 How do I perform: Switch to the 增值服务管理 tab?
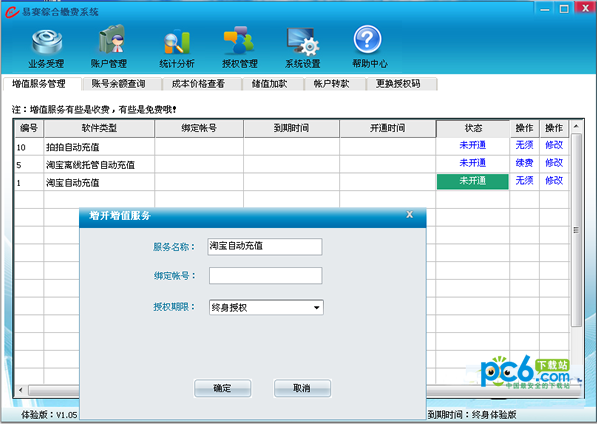pyautogui.click(x=42, y=84)
